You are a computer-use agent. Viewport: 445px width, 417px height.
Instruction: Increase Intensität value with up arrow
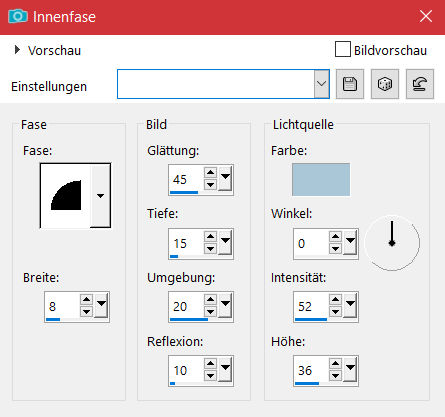tap(335, 299)
